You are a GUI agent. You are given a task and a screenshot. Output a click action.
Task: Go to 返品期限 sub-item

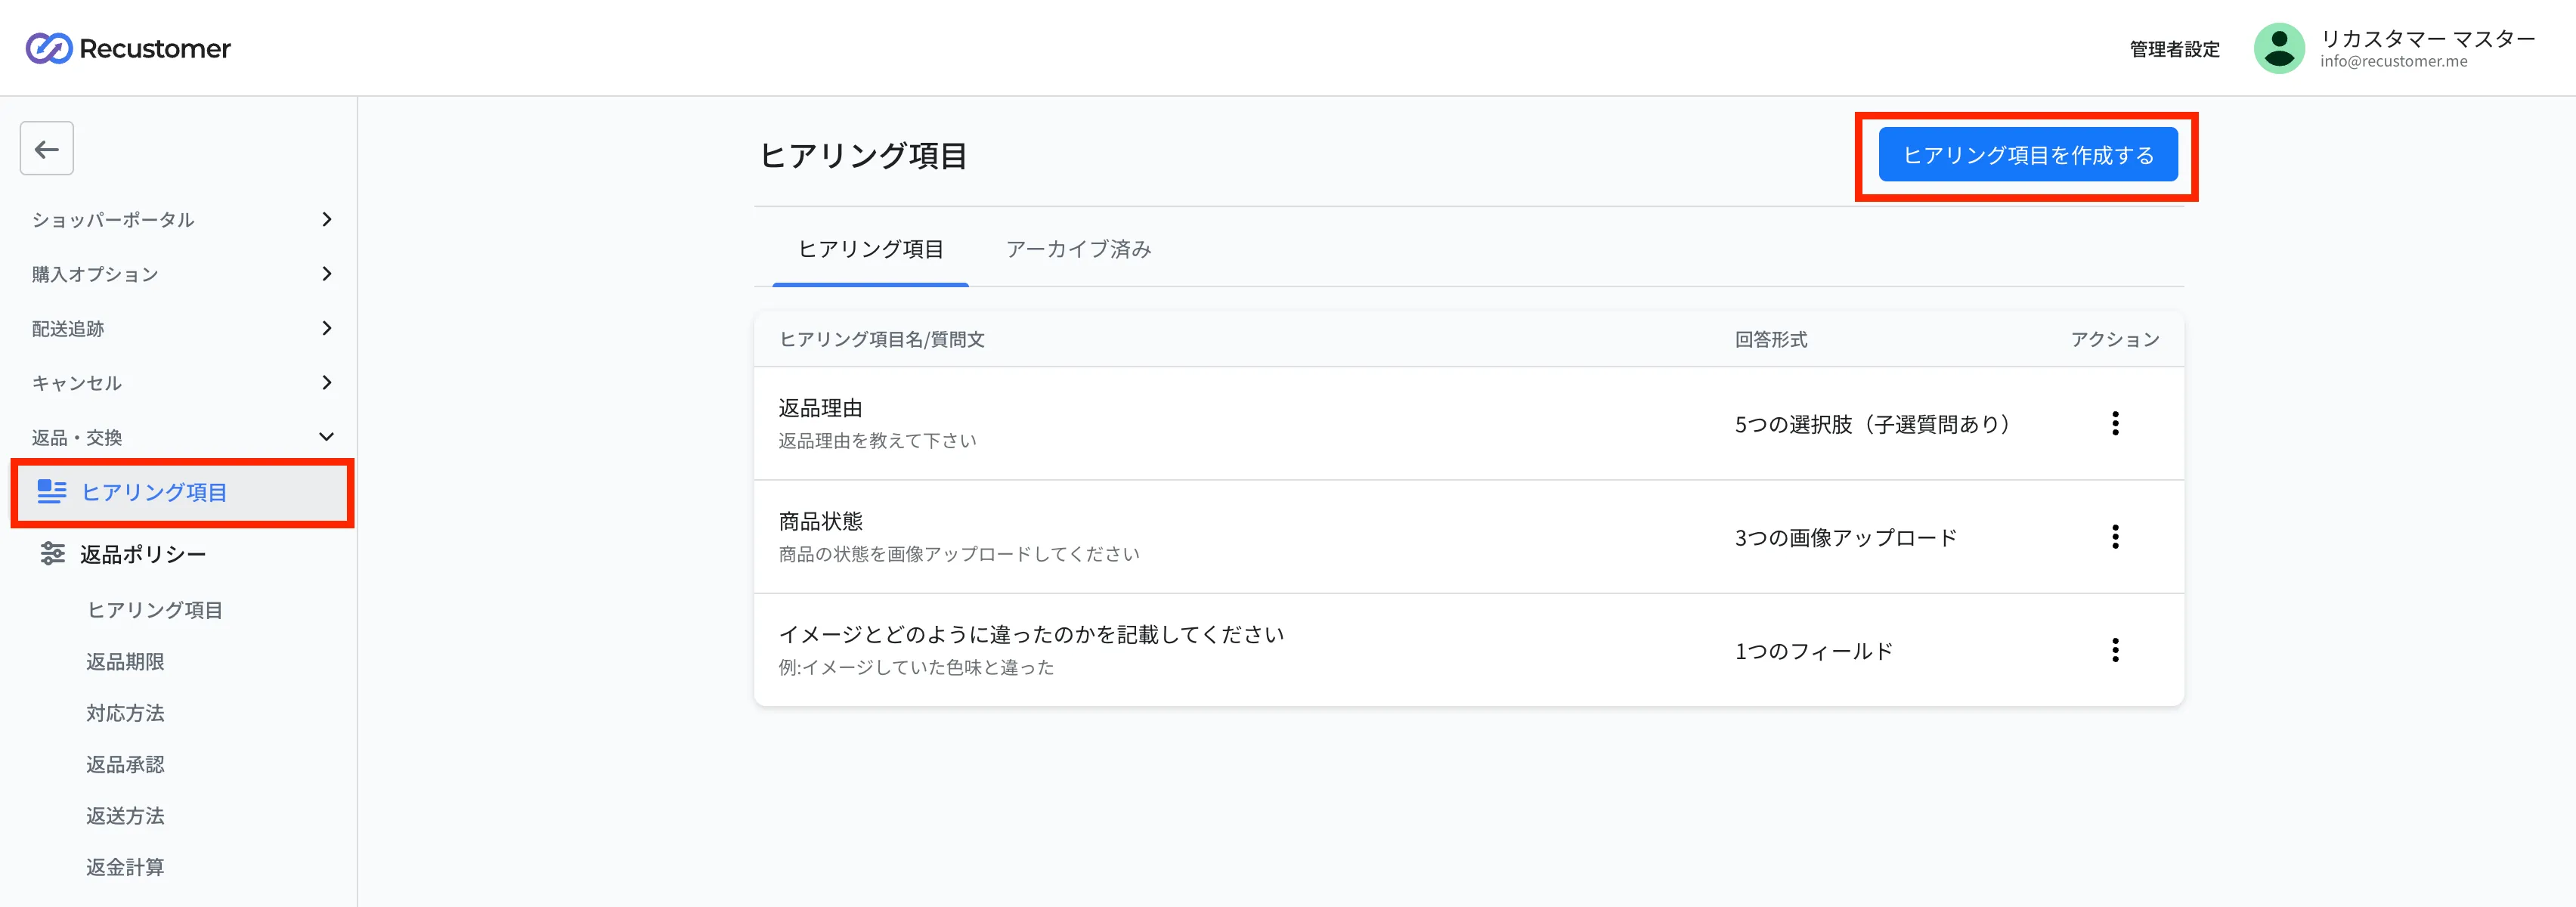[x=125, y=661]
